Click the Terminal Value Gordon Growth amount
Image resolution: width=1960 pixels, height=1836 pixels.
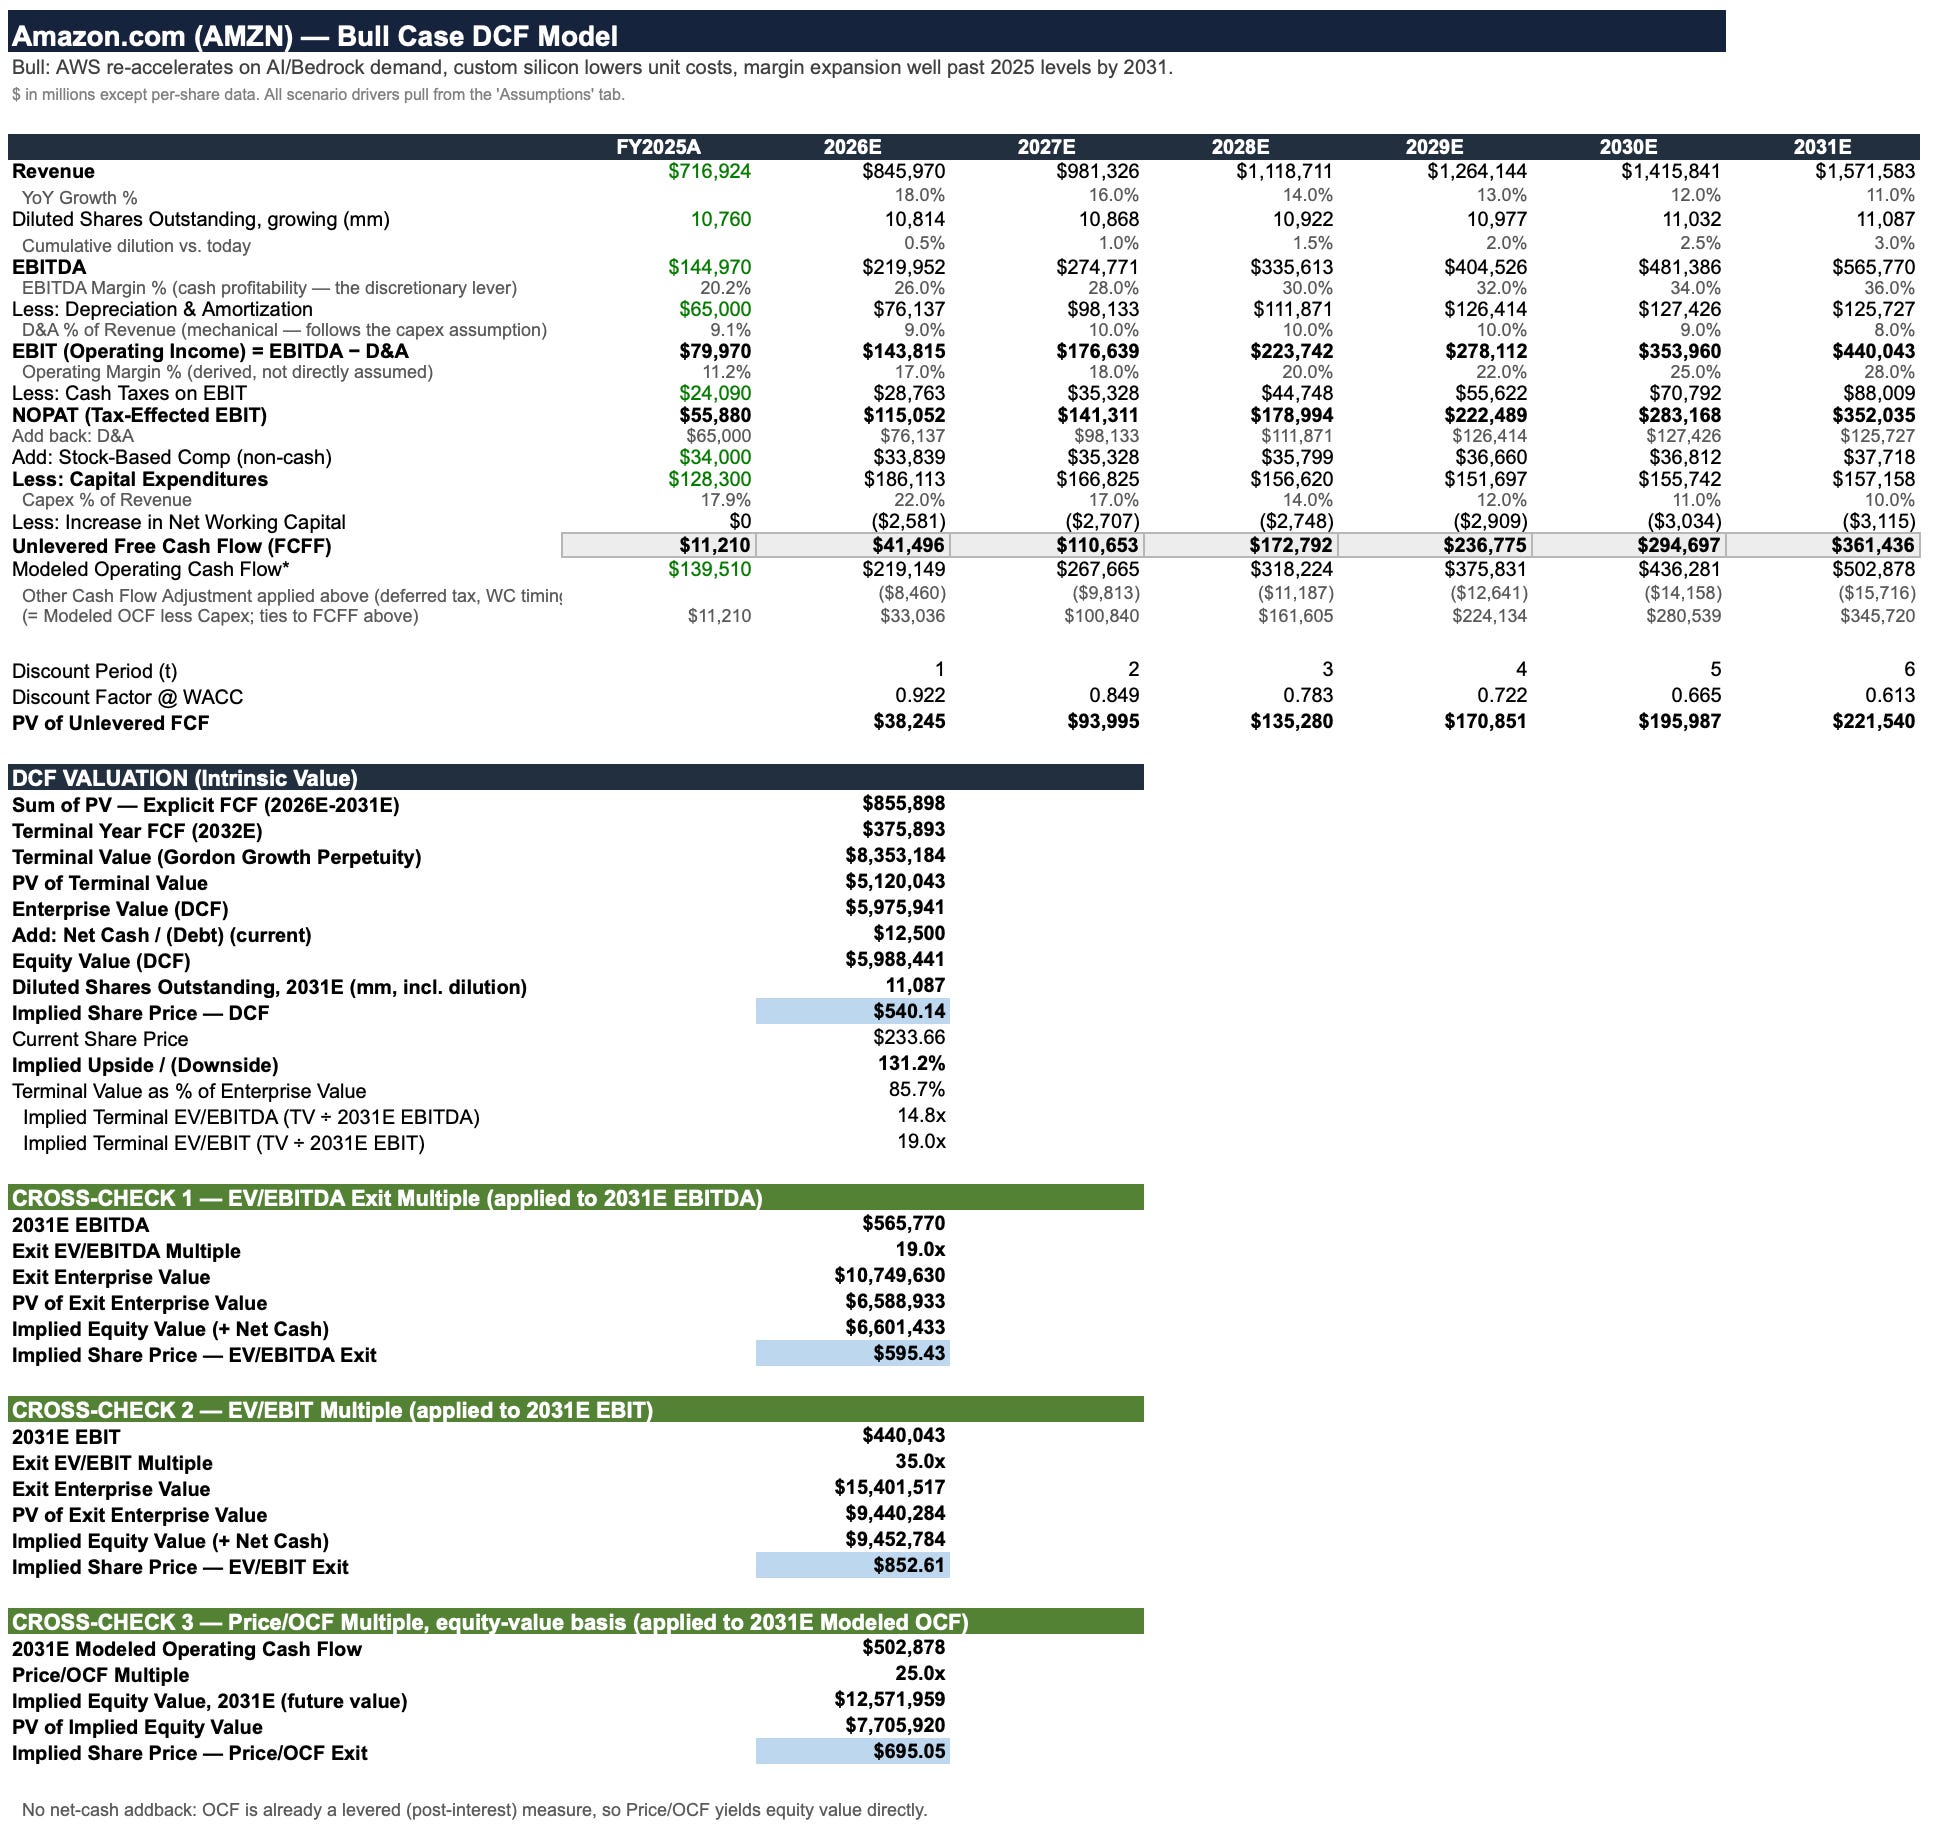[x=894, y=855]
